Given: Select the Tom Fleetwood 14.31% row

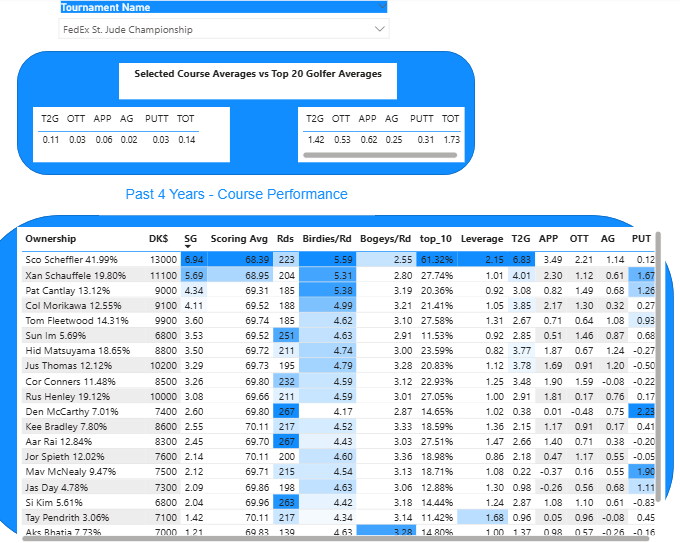Looking at the screenshot, I should [x=338, y=321].
